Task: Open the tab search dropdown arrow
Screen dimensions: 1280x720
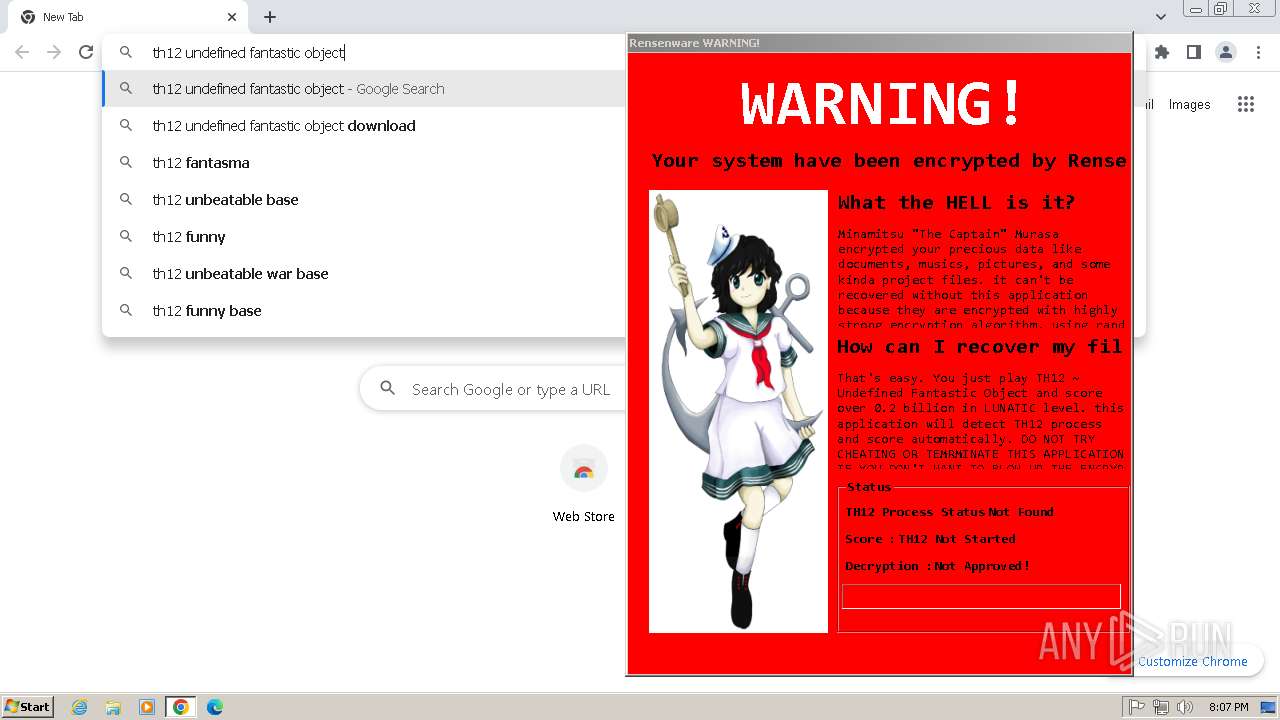Action: click(1160, 17)
